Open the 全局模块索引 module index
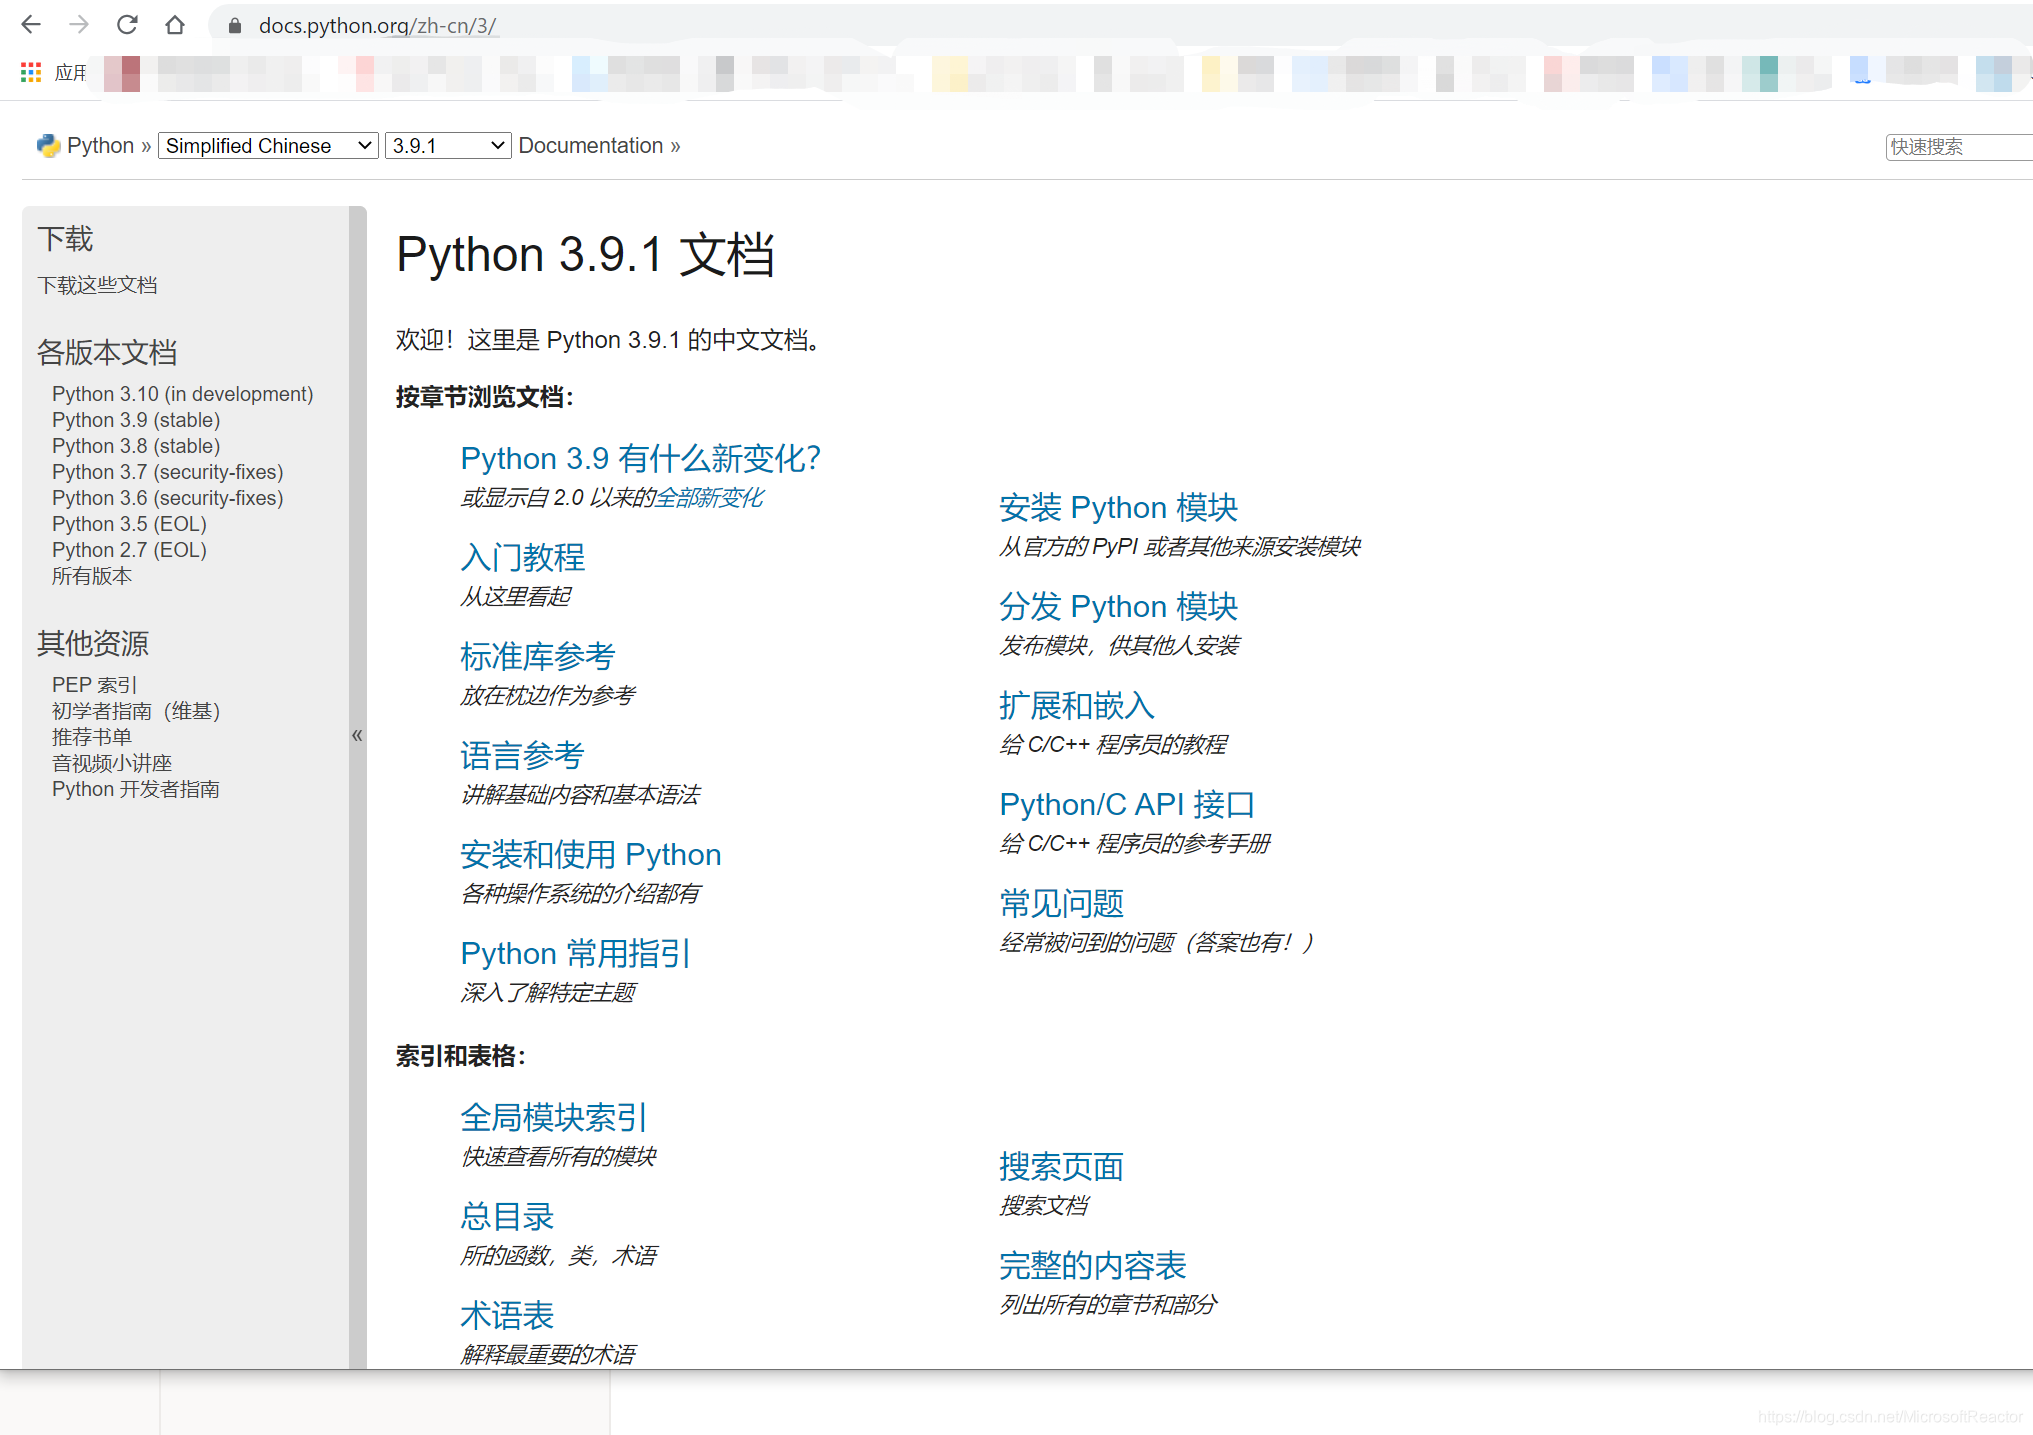Image resolution: width=2033 pixels, height=1435 pixels. pyautogui.click(x=553, y=1117)
